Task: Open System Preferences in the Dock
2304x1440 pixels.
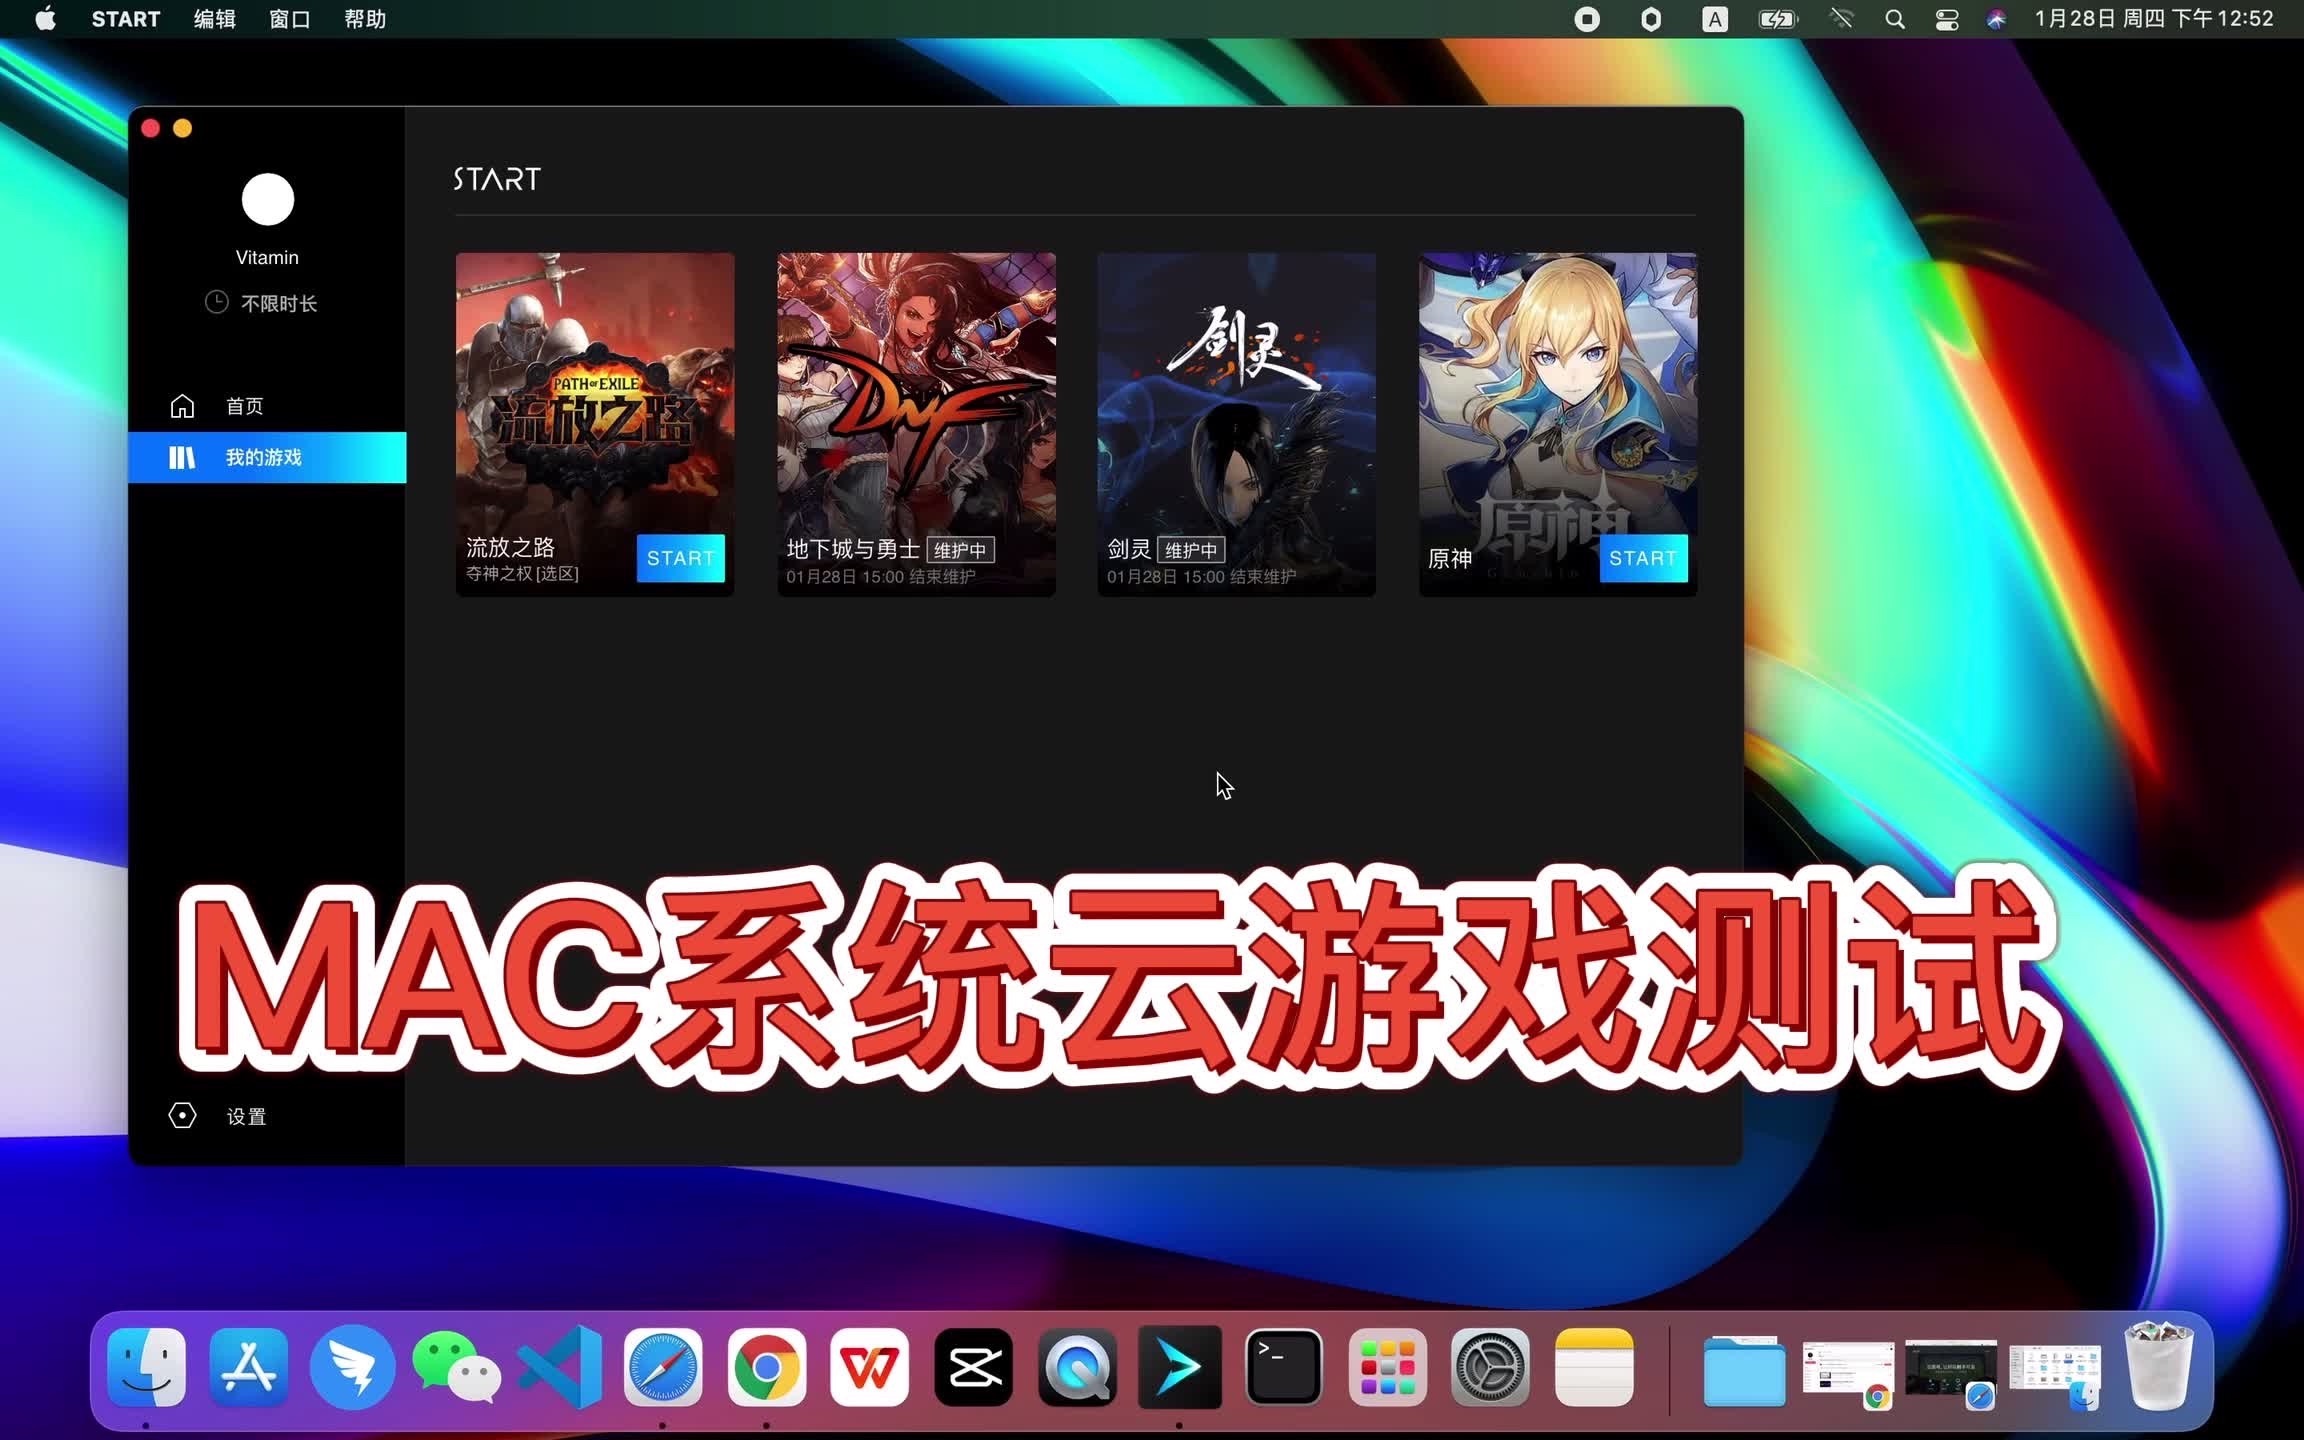Action: [x=1490, y=1367]
